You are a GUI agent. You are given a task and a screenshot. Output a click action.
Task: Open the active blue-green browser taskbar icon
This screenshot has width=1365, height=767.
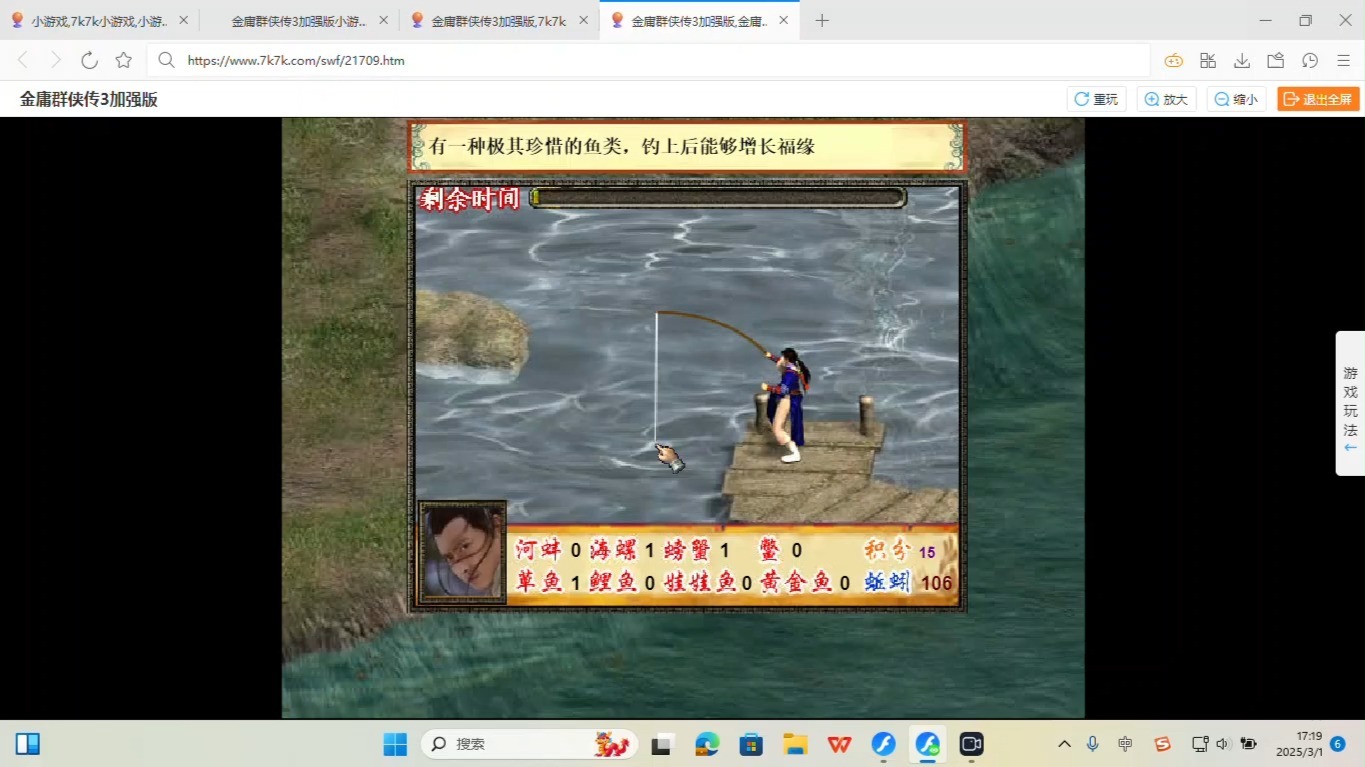tap(927, 744)
